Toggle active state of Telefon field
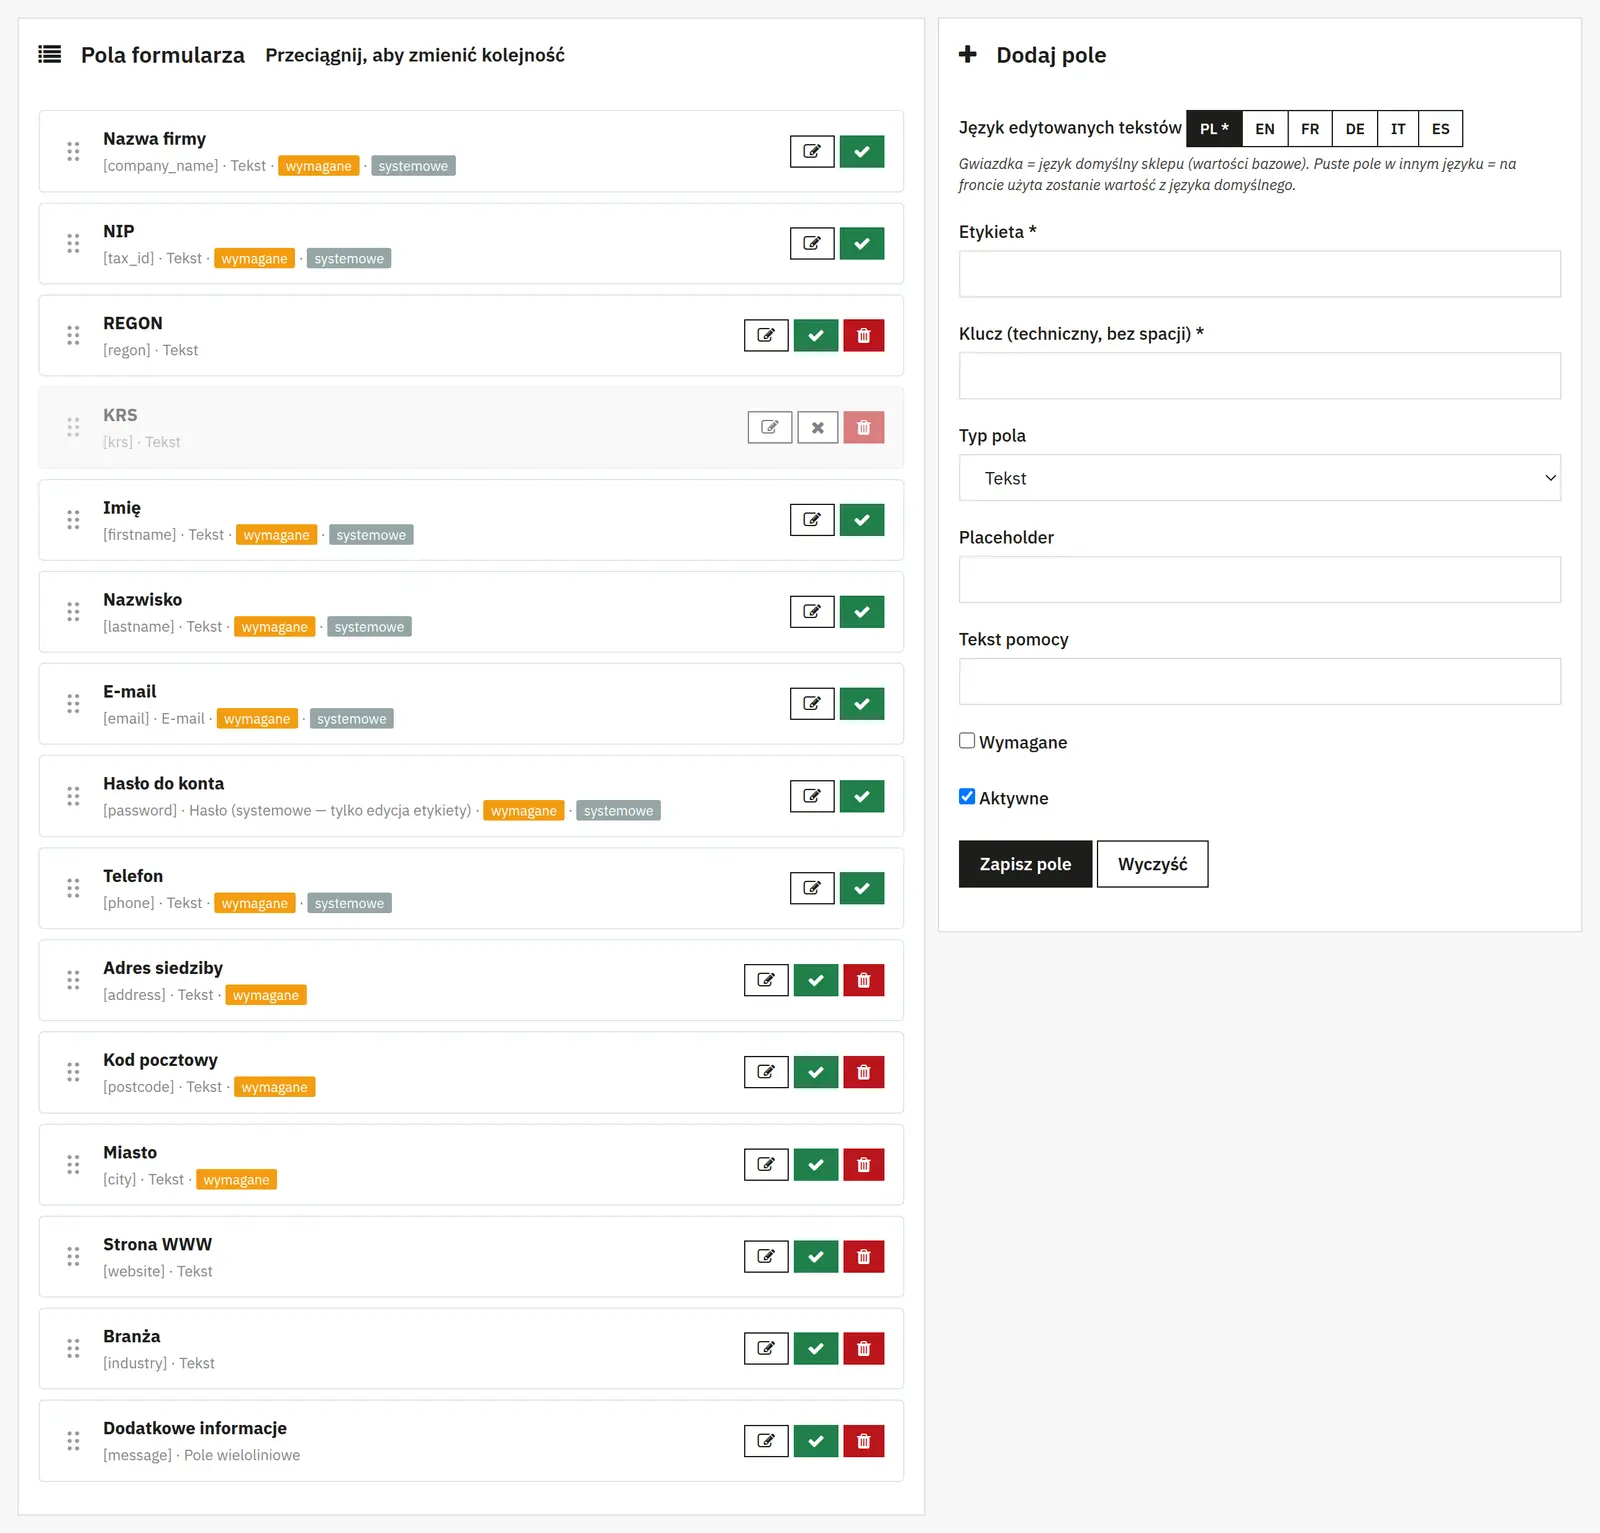The height and width of the screenshot is (1533, 1600). (x=862, y=888)
